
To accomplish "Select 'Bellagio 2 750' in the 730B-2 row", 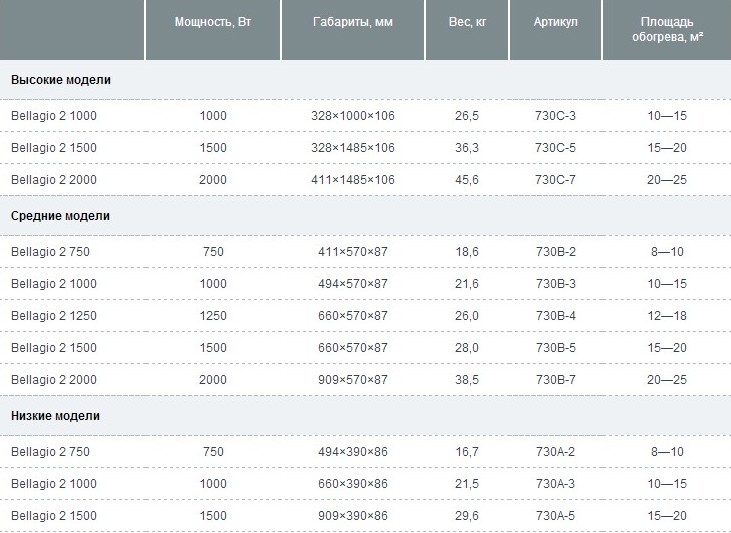I will click(50, 252).
